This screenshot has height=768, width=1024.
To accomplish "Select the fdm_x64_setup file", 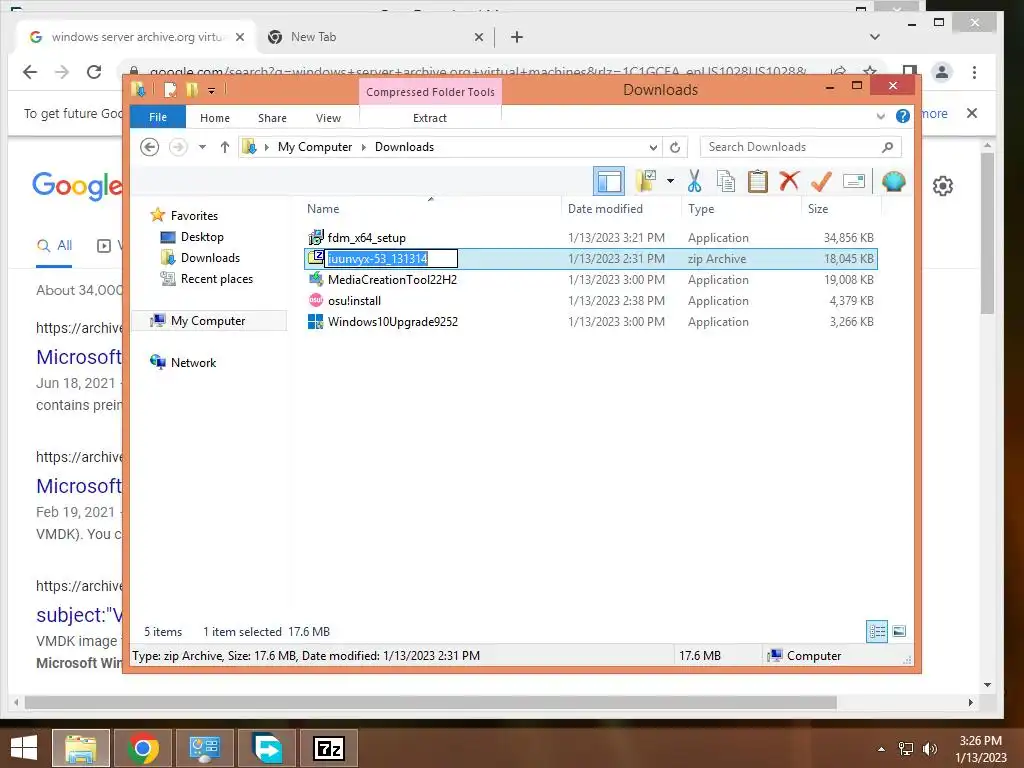I will (x=366, y=238).
